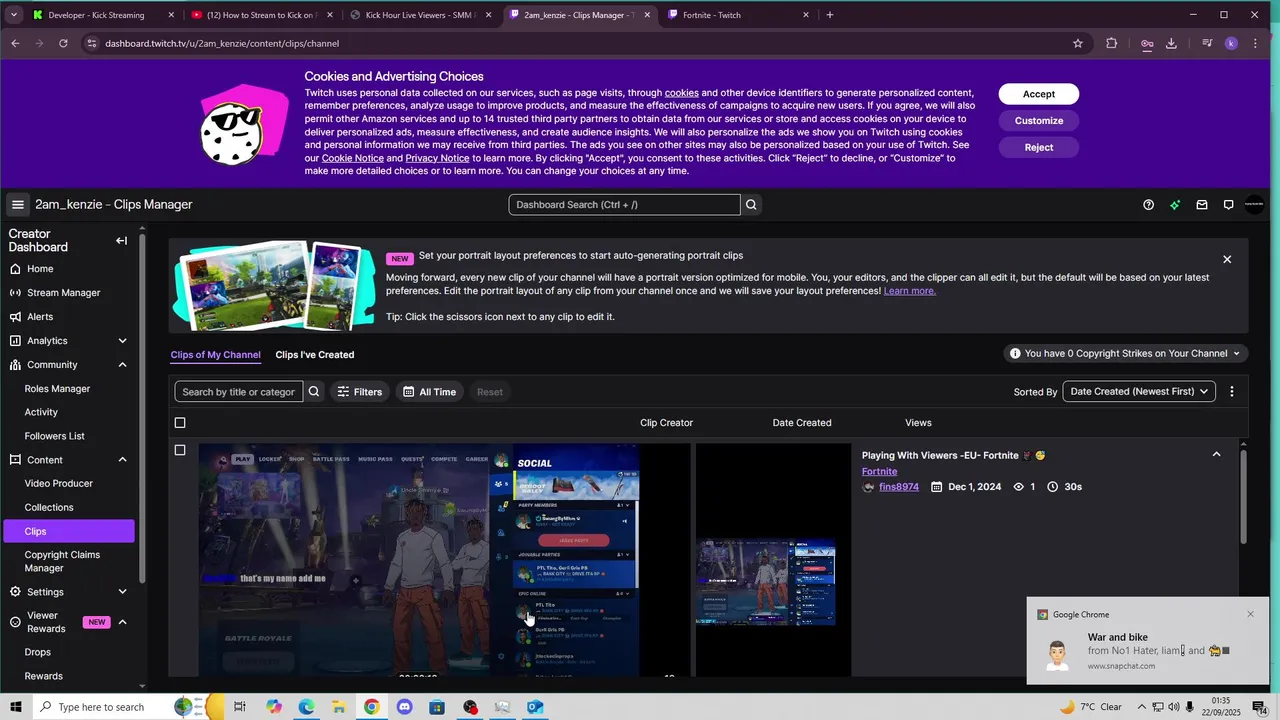Open Outlook from the taskbar
1280x720 pixels.
pos(535,707)
